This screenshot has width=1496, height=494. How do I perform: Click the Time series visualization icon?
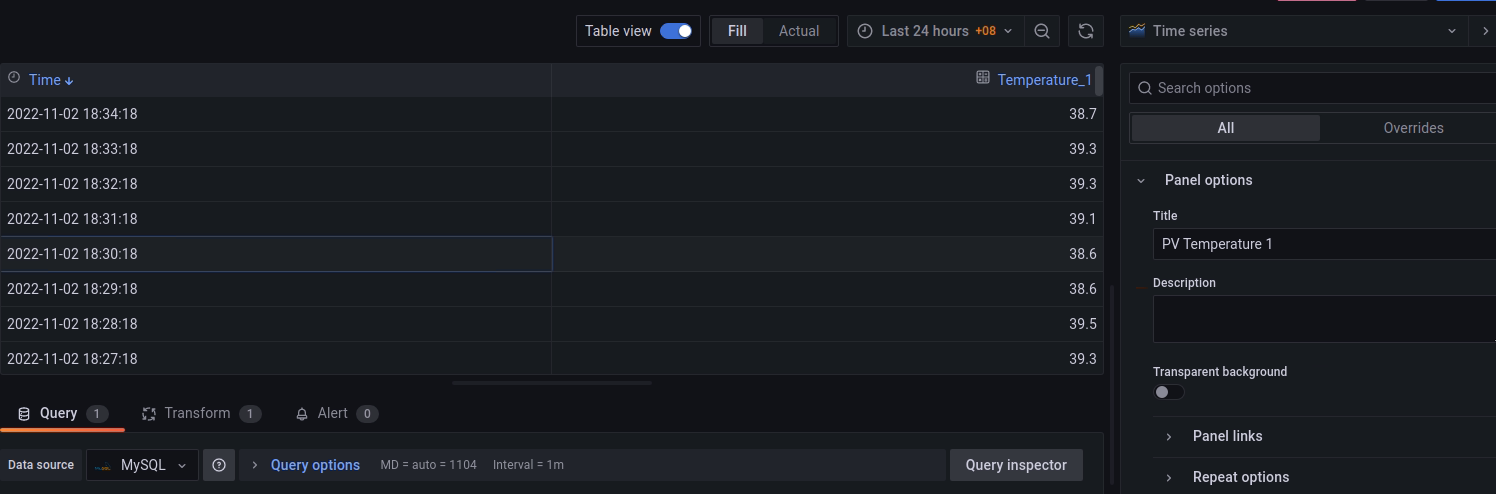1136,31
